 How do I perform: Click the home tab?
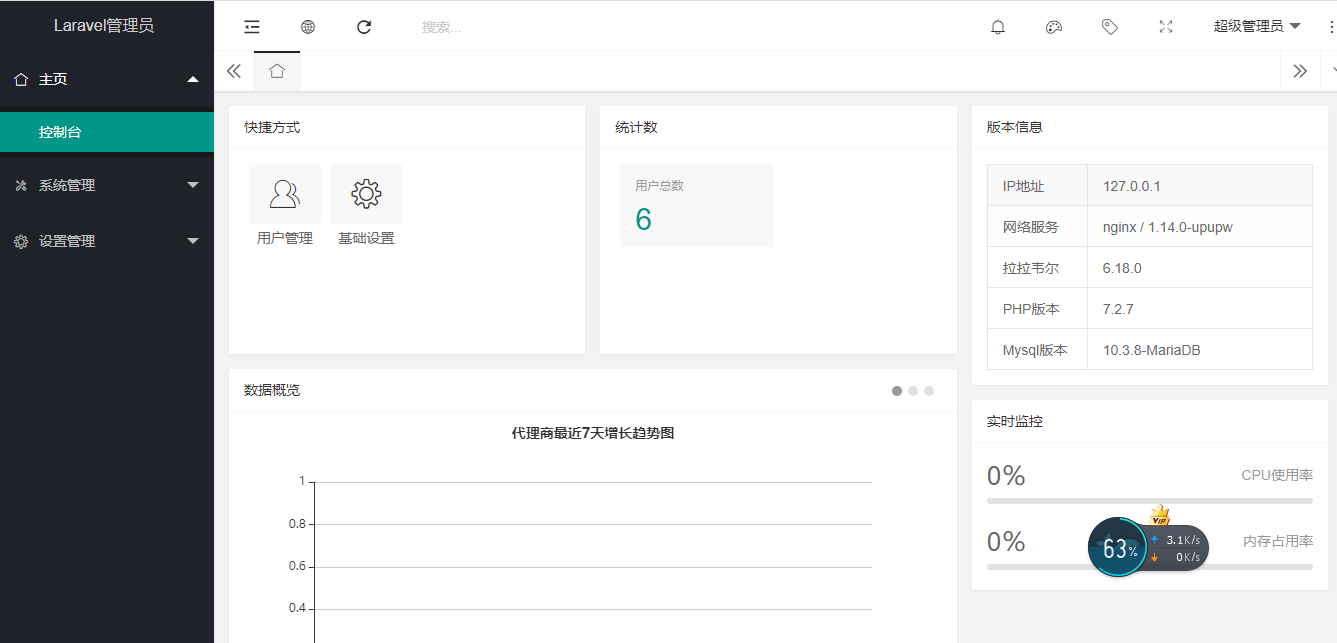click(277, 71)
